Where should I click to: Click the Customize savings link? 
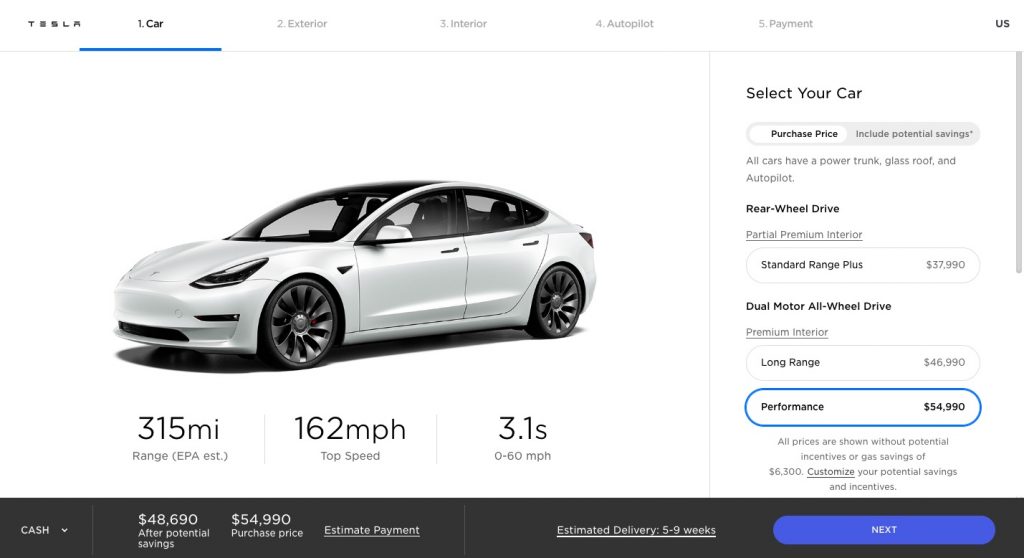click(x=831, y=472)
